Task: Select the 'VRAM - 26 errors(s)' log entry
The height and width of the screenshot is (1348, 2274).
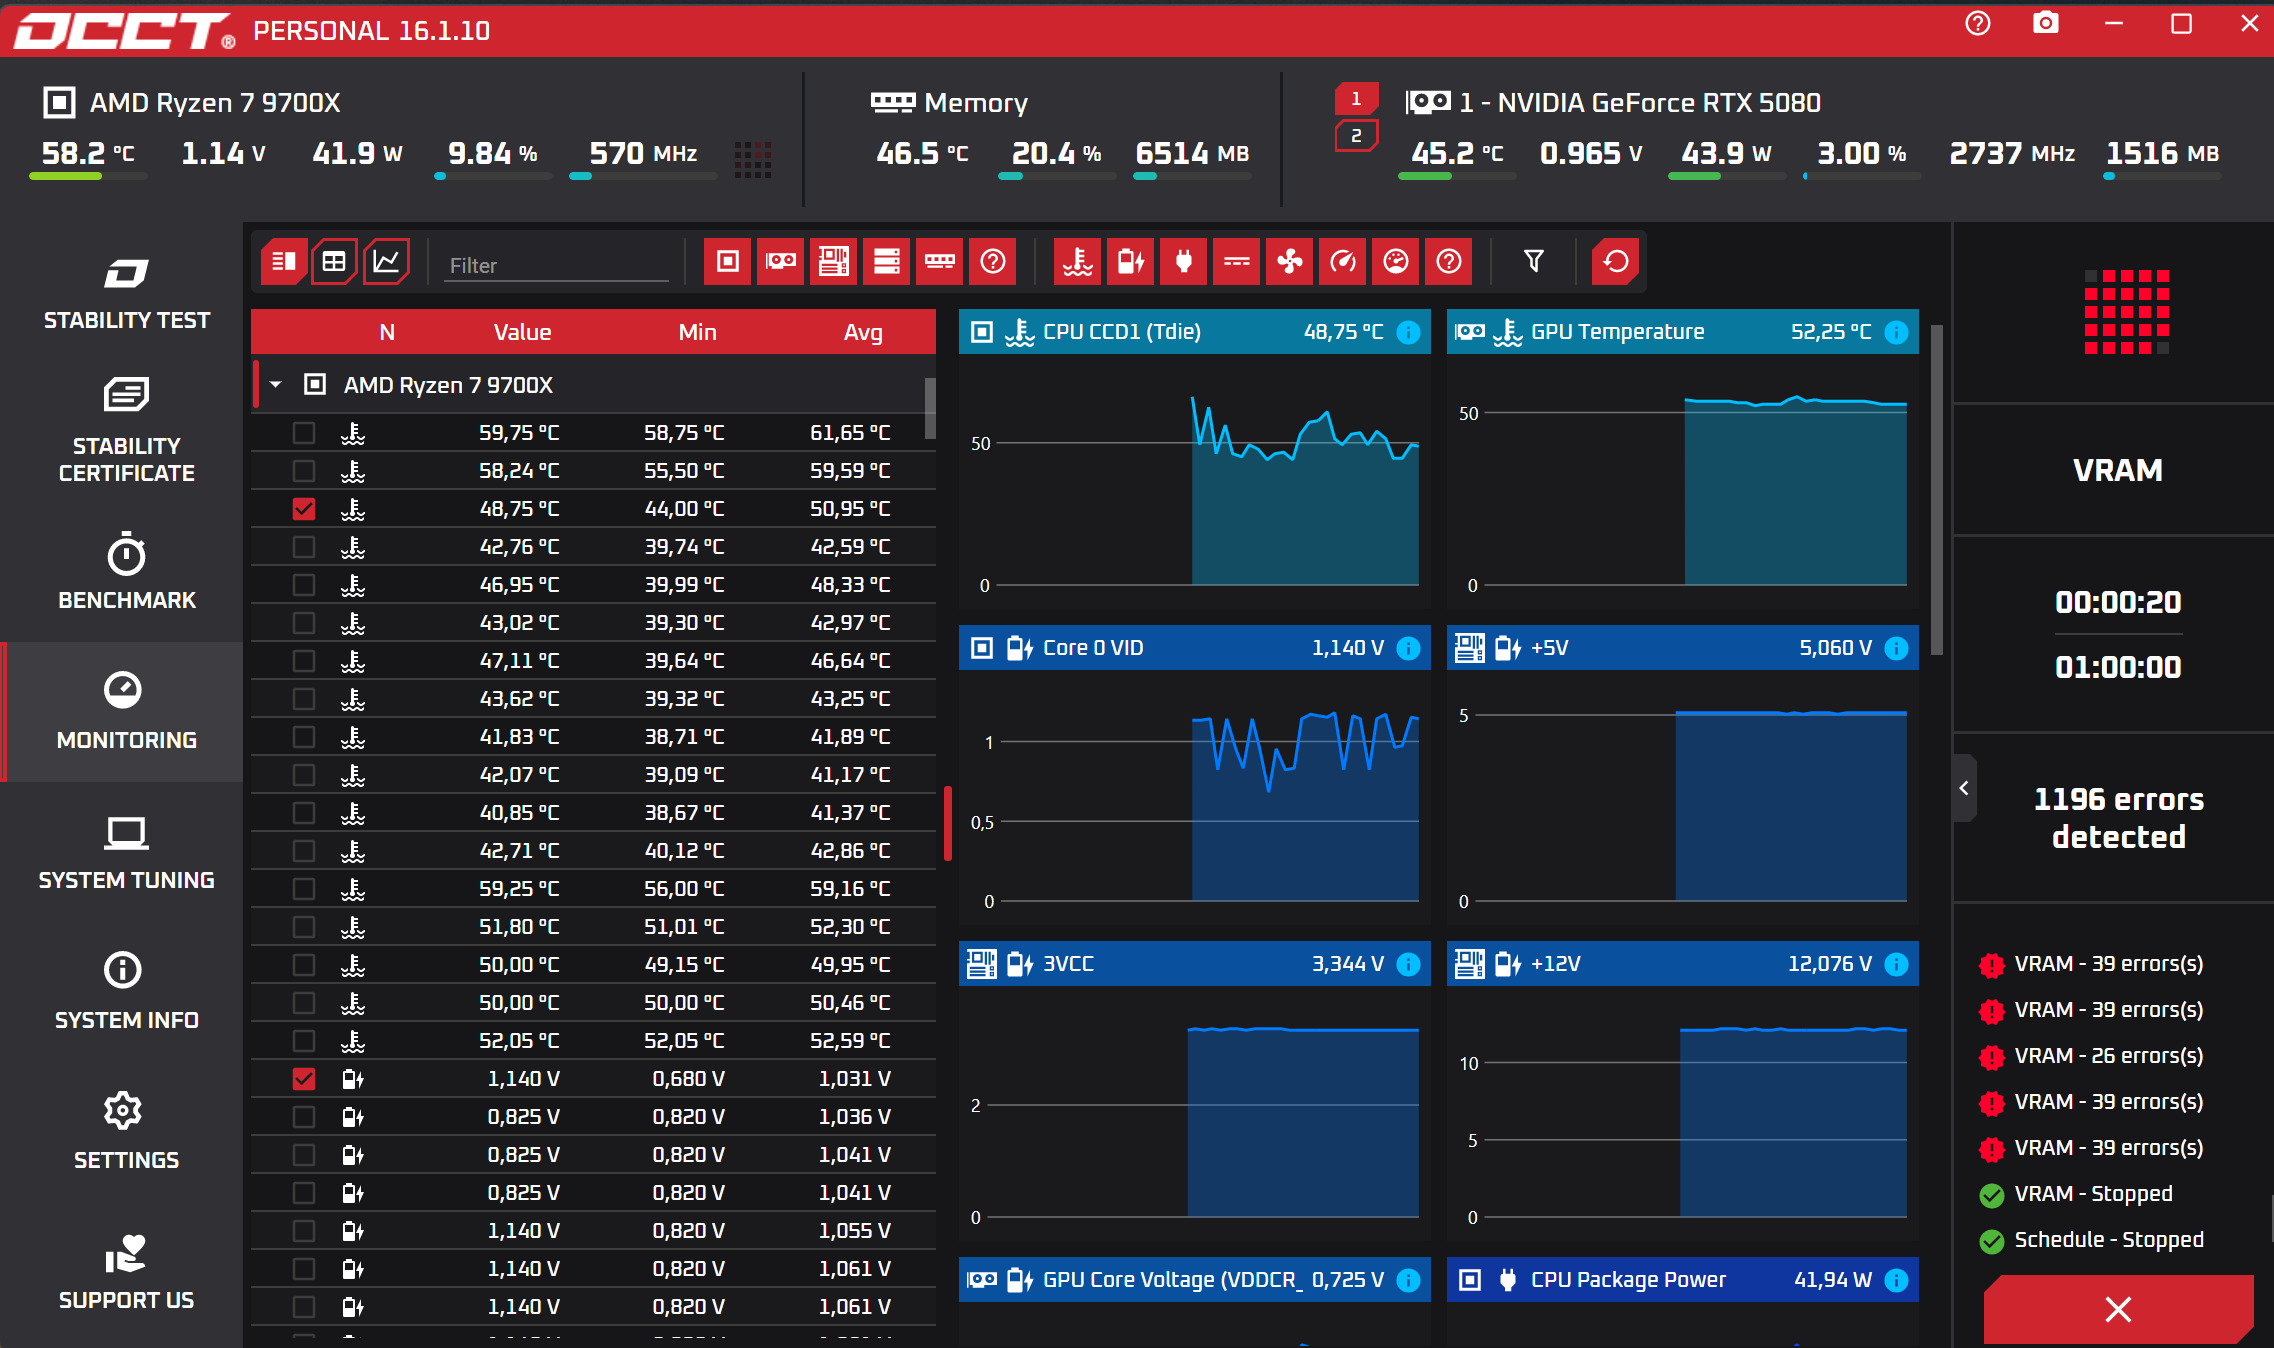Action: pyautogui.click(x=2091, y=1056)
